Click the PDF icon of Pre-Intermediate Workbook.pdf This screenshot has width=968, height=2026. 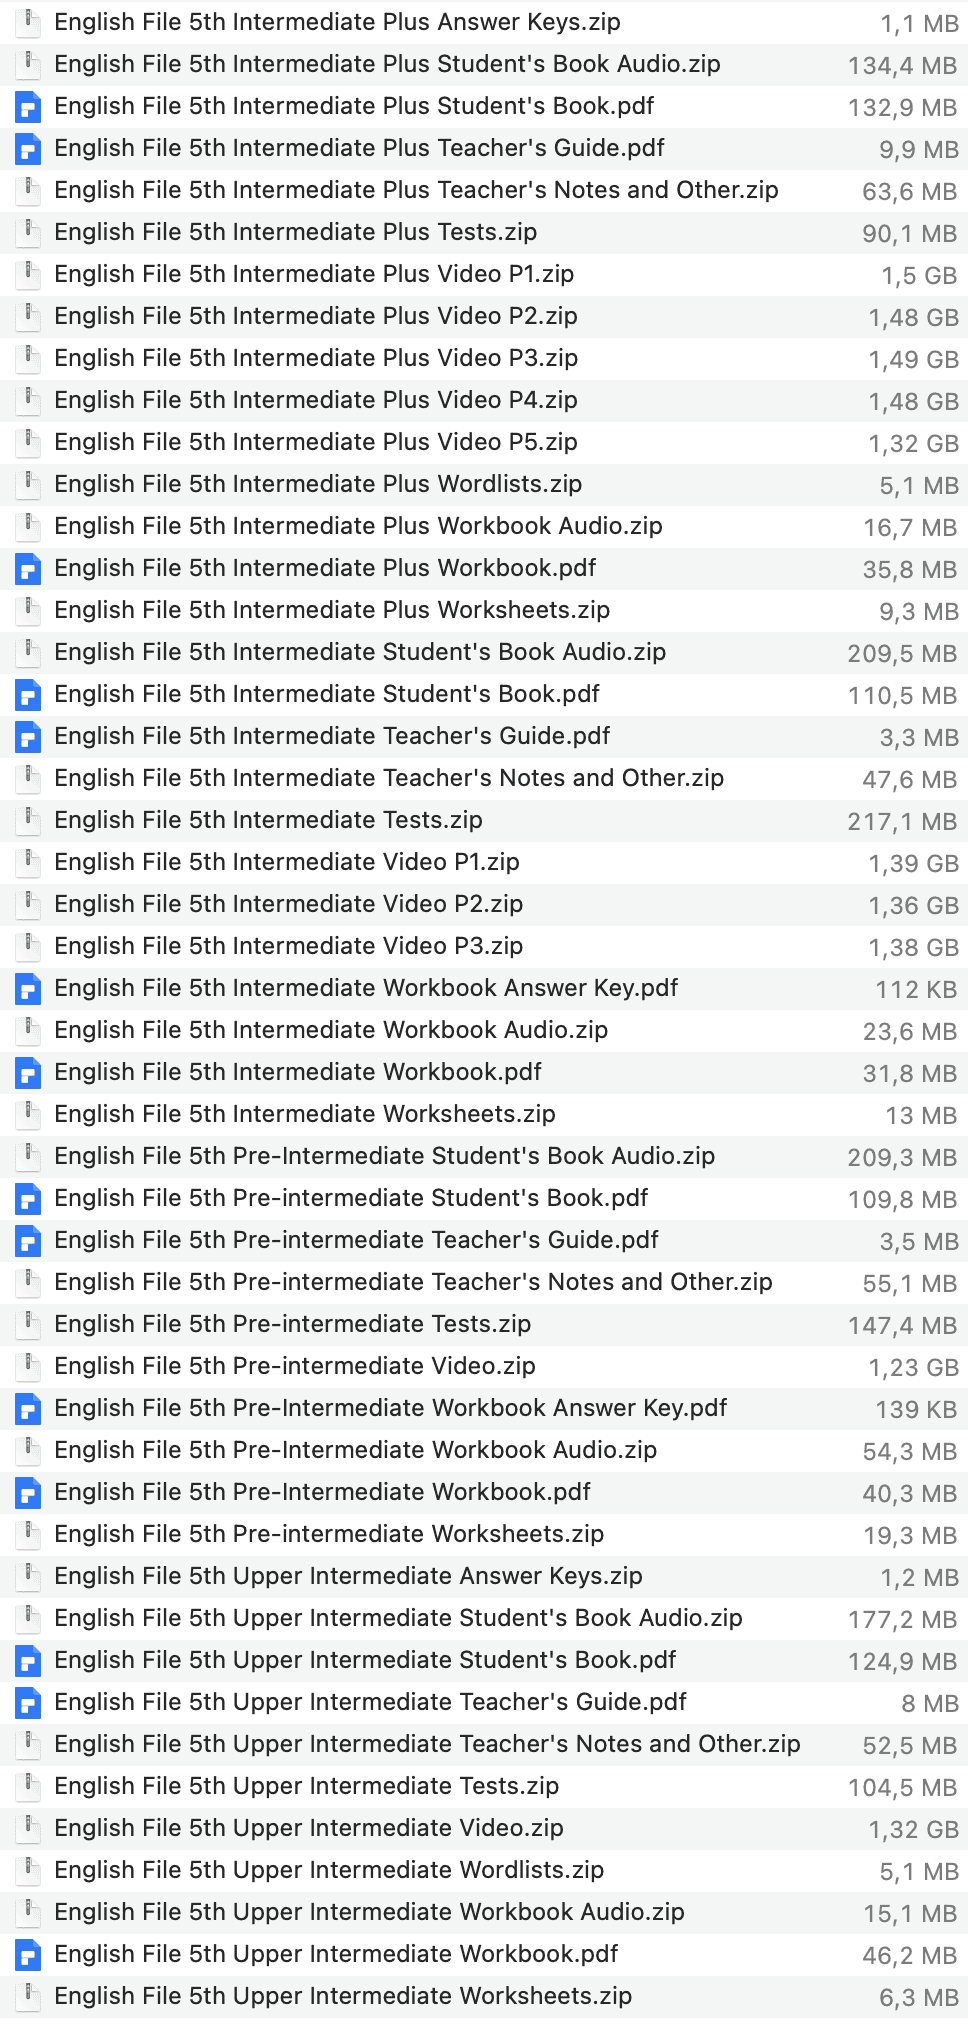29,1492
